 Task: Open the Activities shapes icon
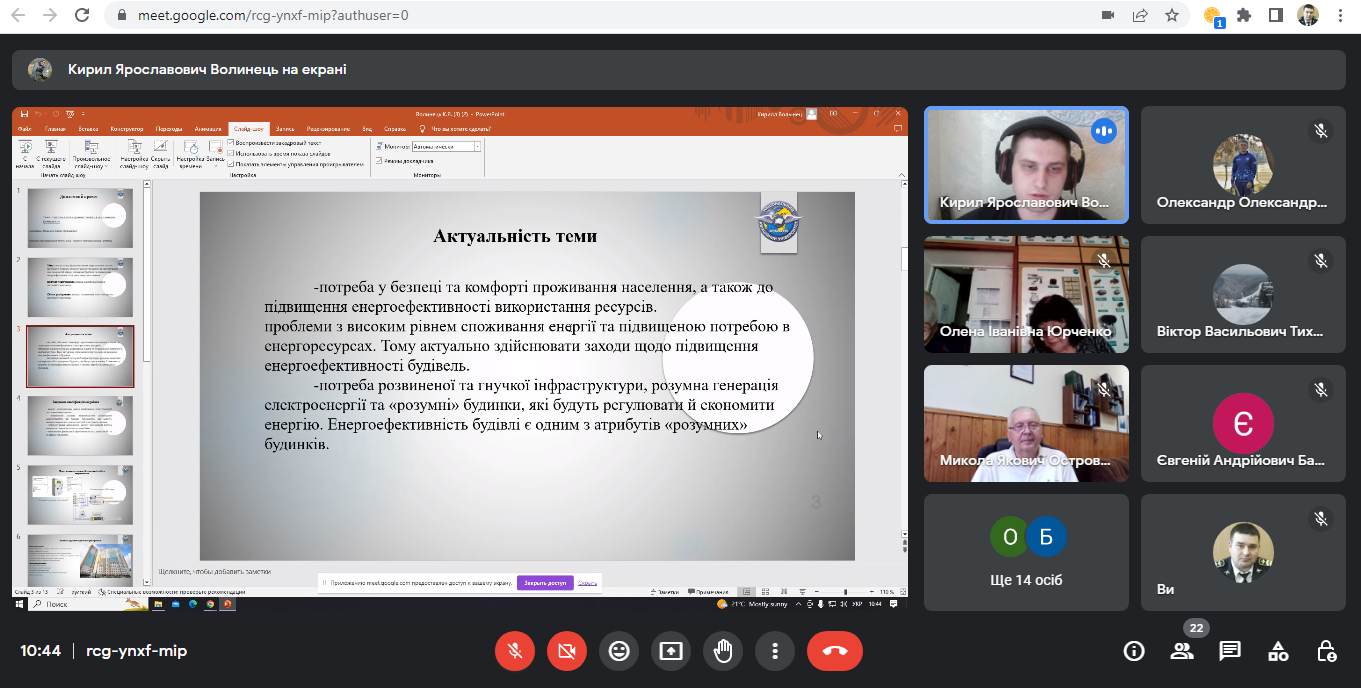1278,651
